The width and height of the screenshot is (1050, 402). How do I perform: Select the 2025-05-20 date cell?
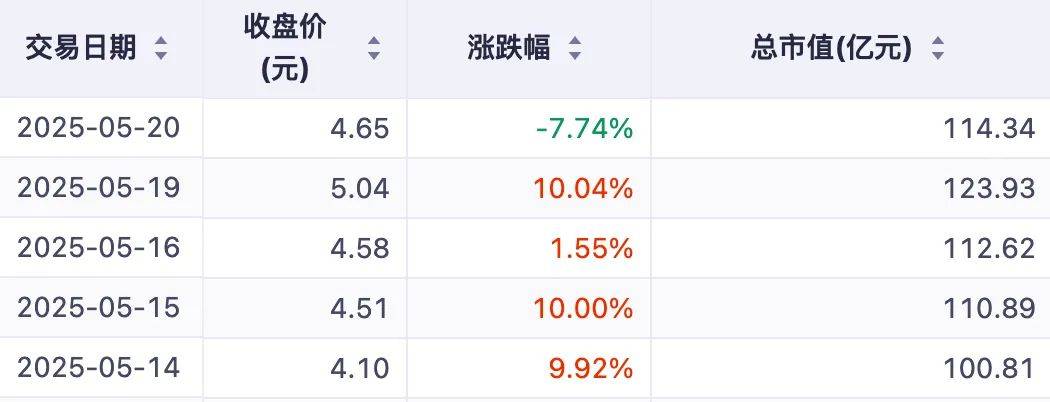tap(98, 127)
